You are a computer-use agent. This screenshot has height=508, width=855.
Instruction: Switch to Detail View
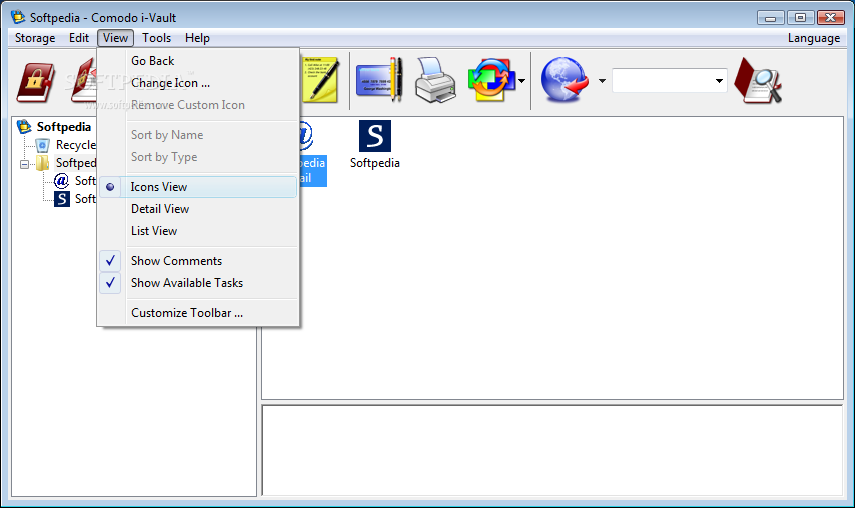point(198,209)
